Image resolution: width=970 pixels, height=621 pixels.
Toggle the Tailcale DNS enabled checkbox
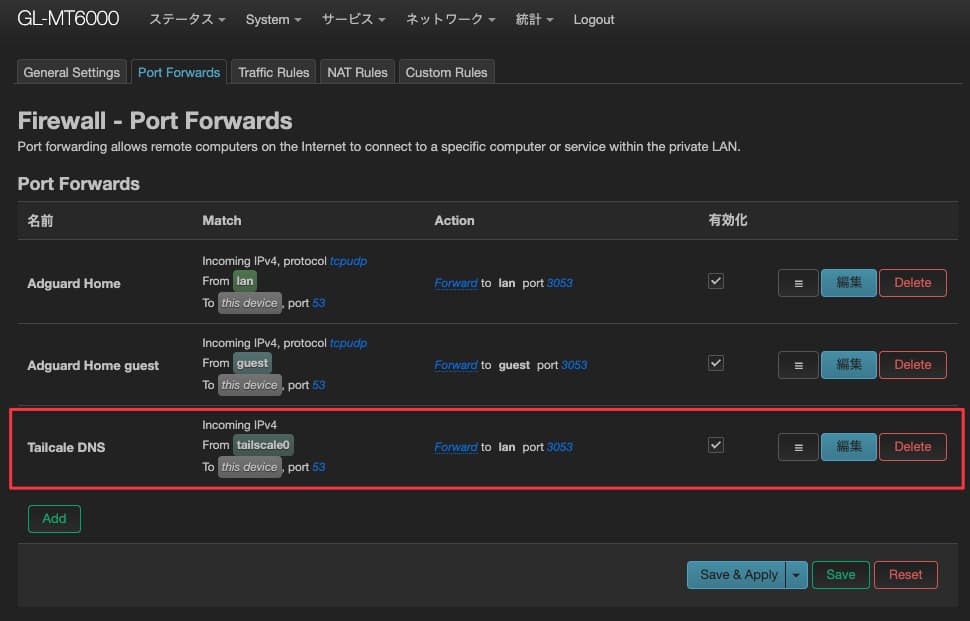(715, 446)
